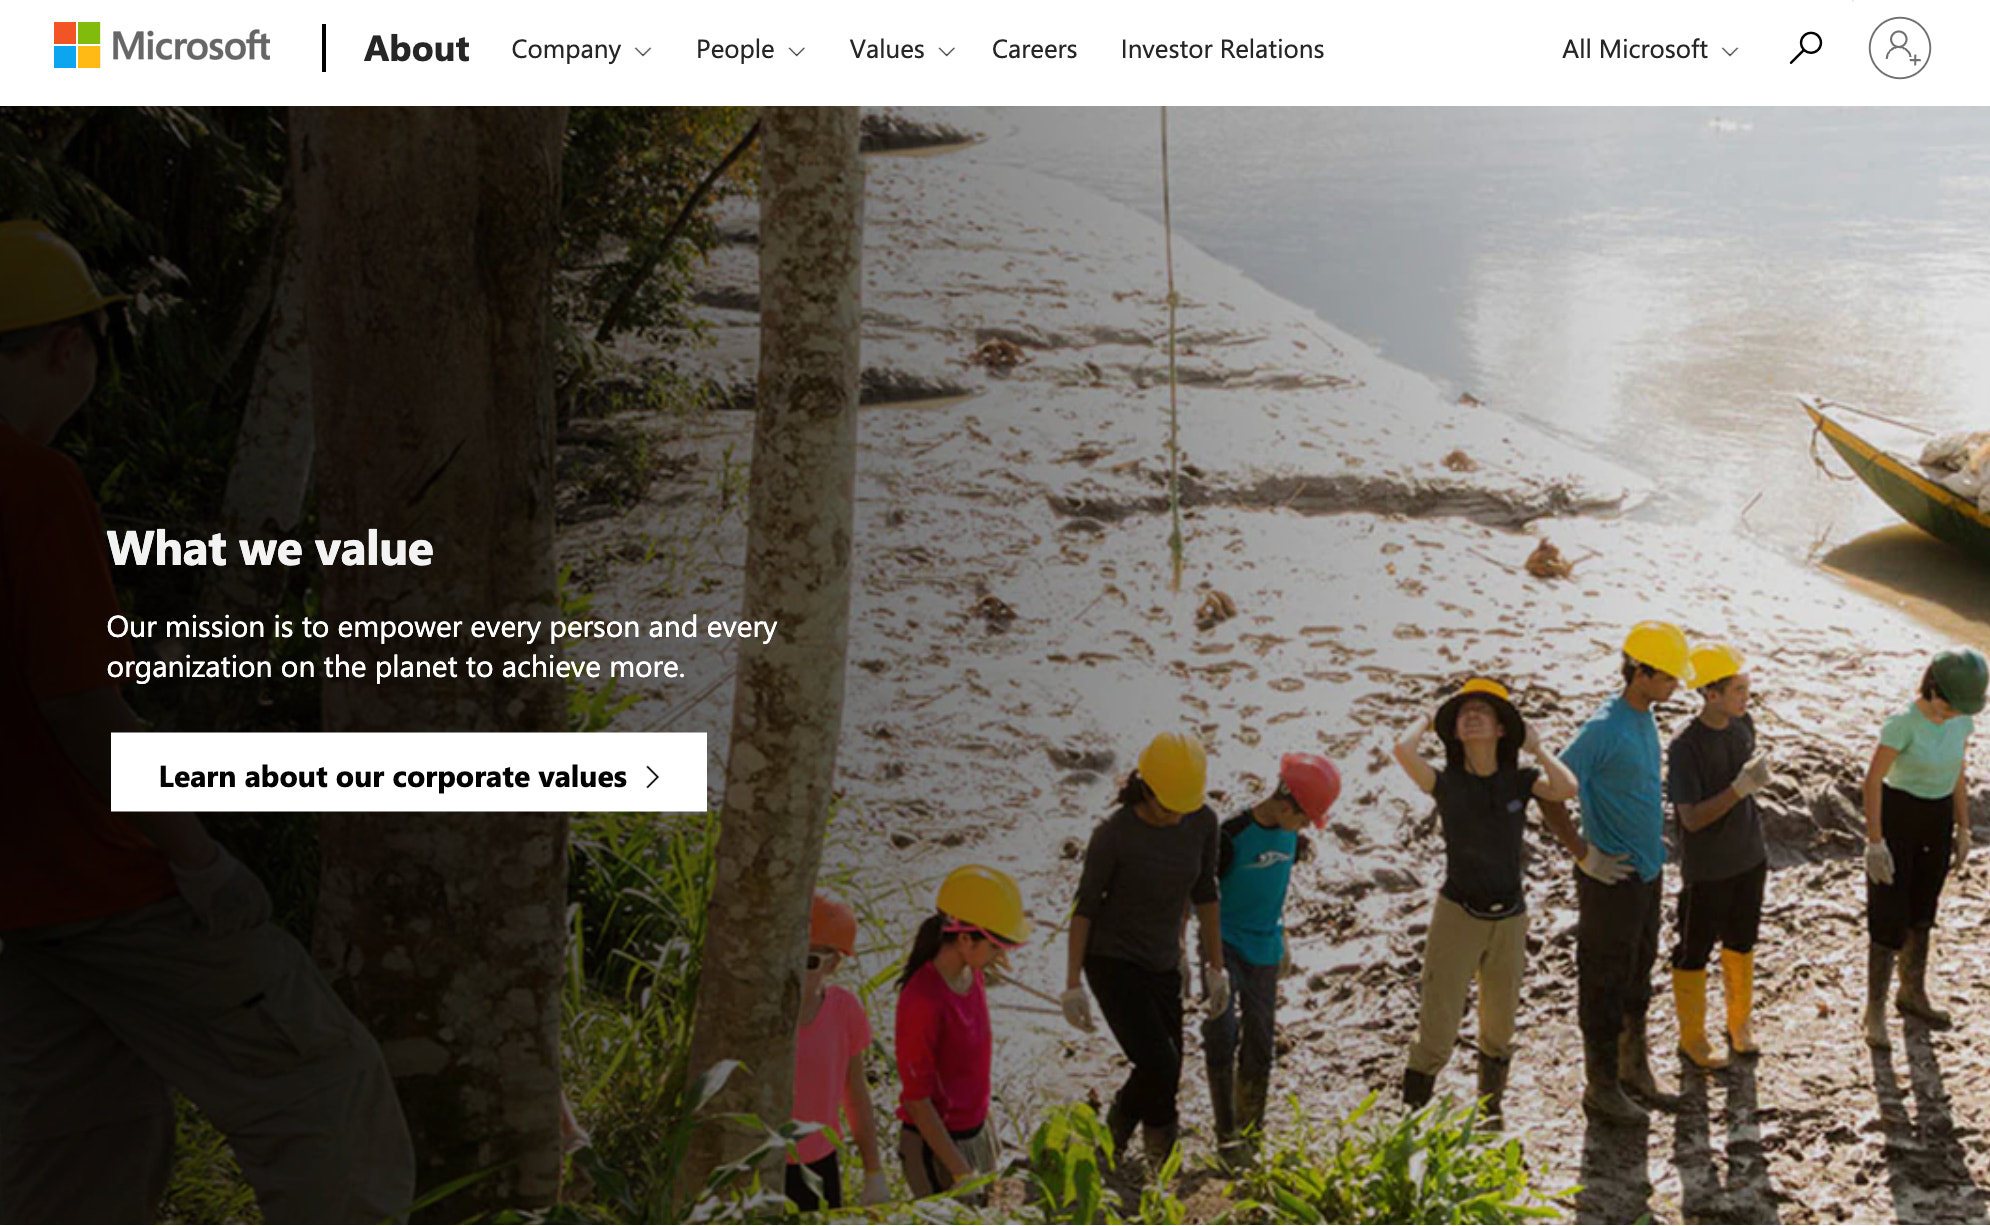
Task: Click the About section title
Action: (x=416, y=48)
